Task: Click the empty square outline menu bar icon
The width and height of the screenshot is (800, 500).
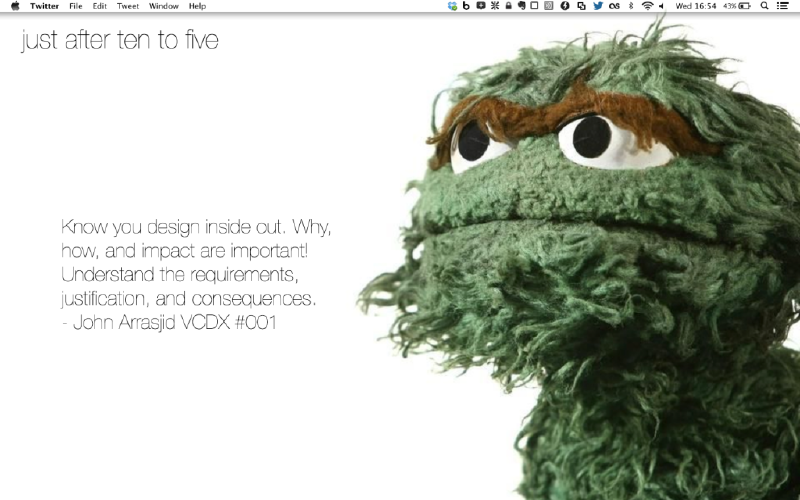Action: (534, 6)
